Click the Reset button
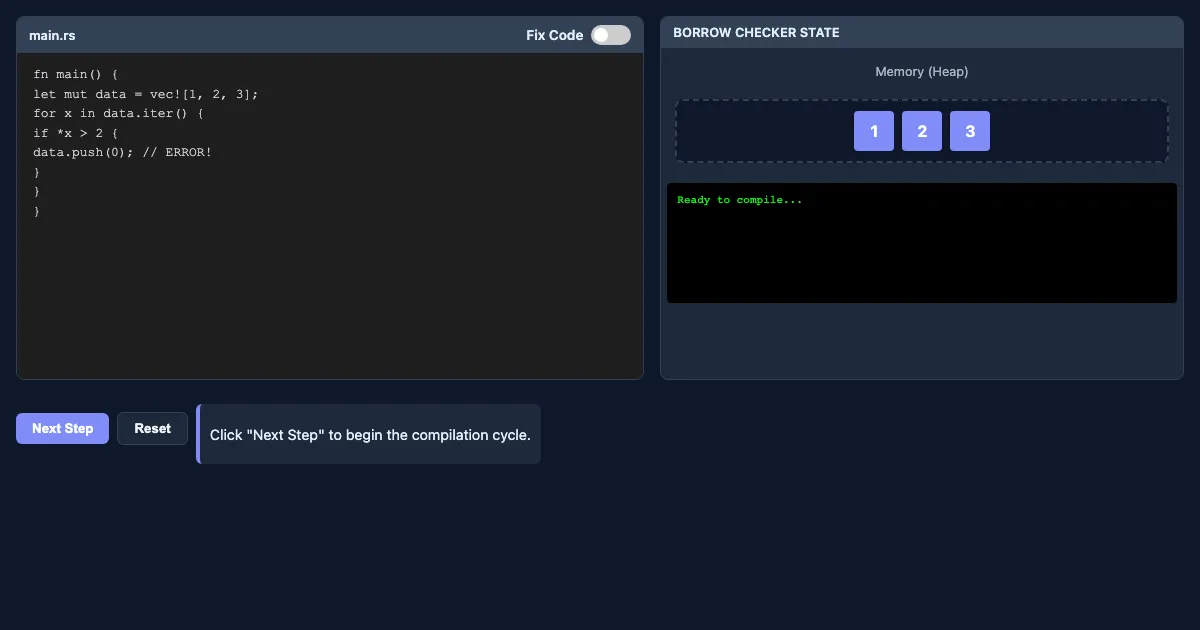This screenshot has height=630, width=1200. pos(152,428)
